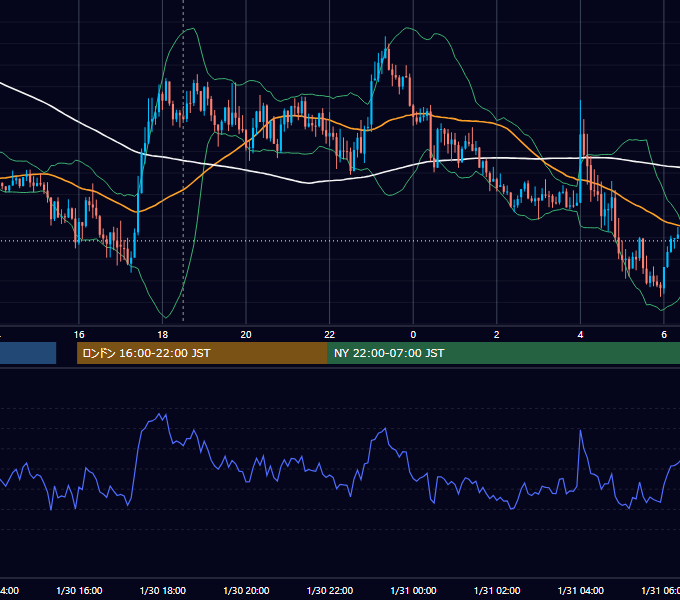Click the blue session bar left of ロンドン
This screenshot has width=680, height=600.
click(28, 353)
